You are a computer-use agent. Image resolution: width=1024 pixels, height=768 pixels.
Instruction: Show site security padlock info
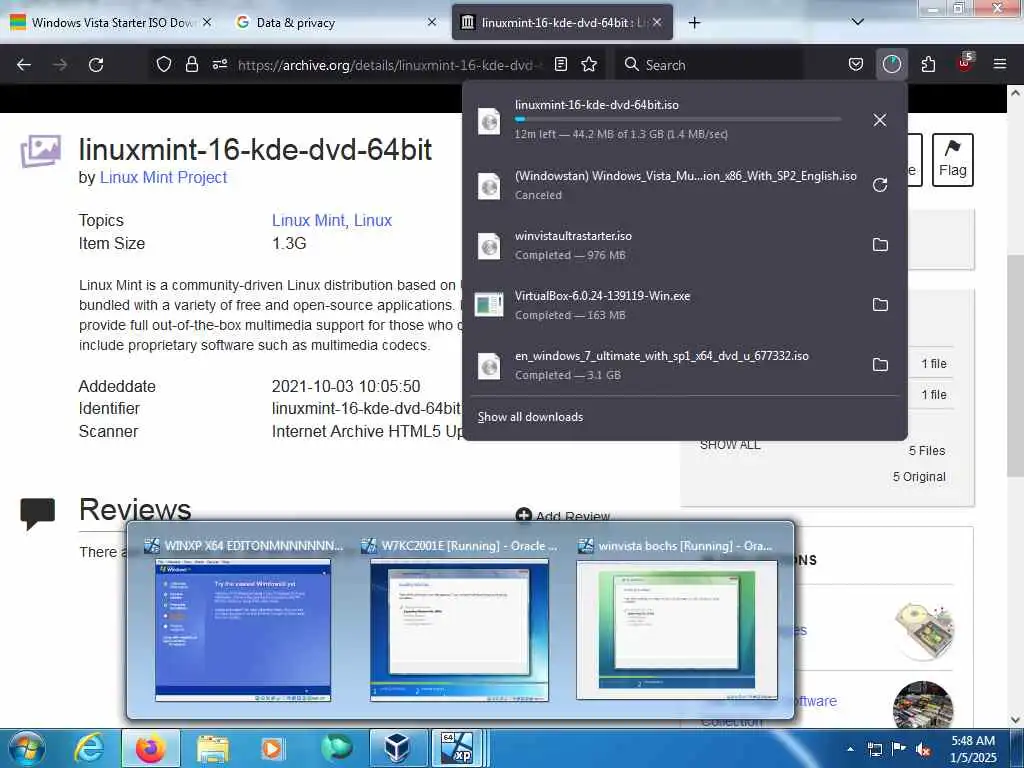[191, 65]
